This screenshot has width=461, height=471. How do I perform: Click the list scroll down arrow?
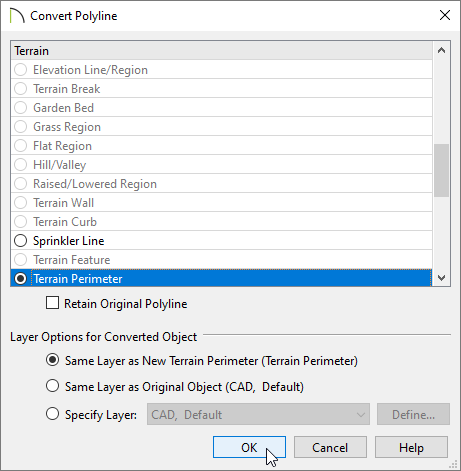[x=441, y=278]
